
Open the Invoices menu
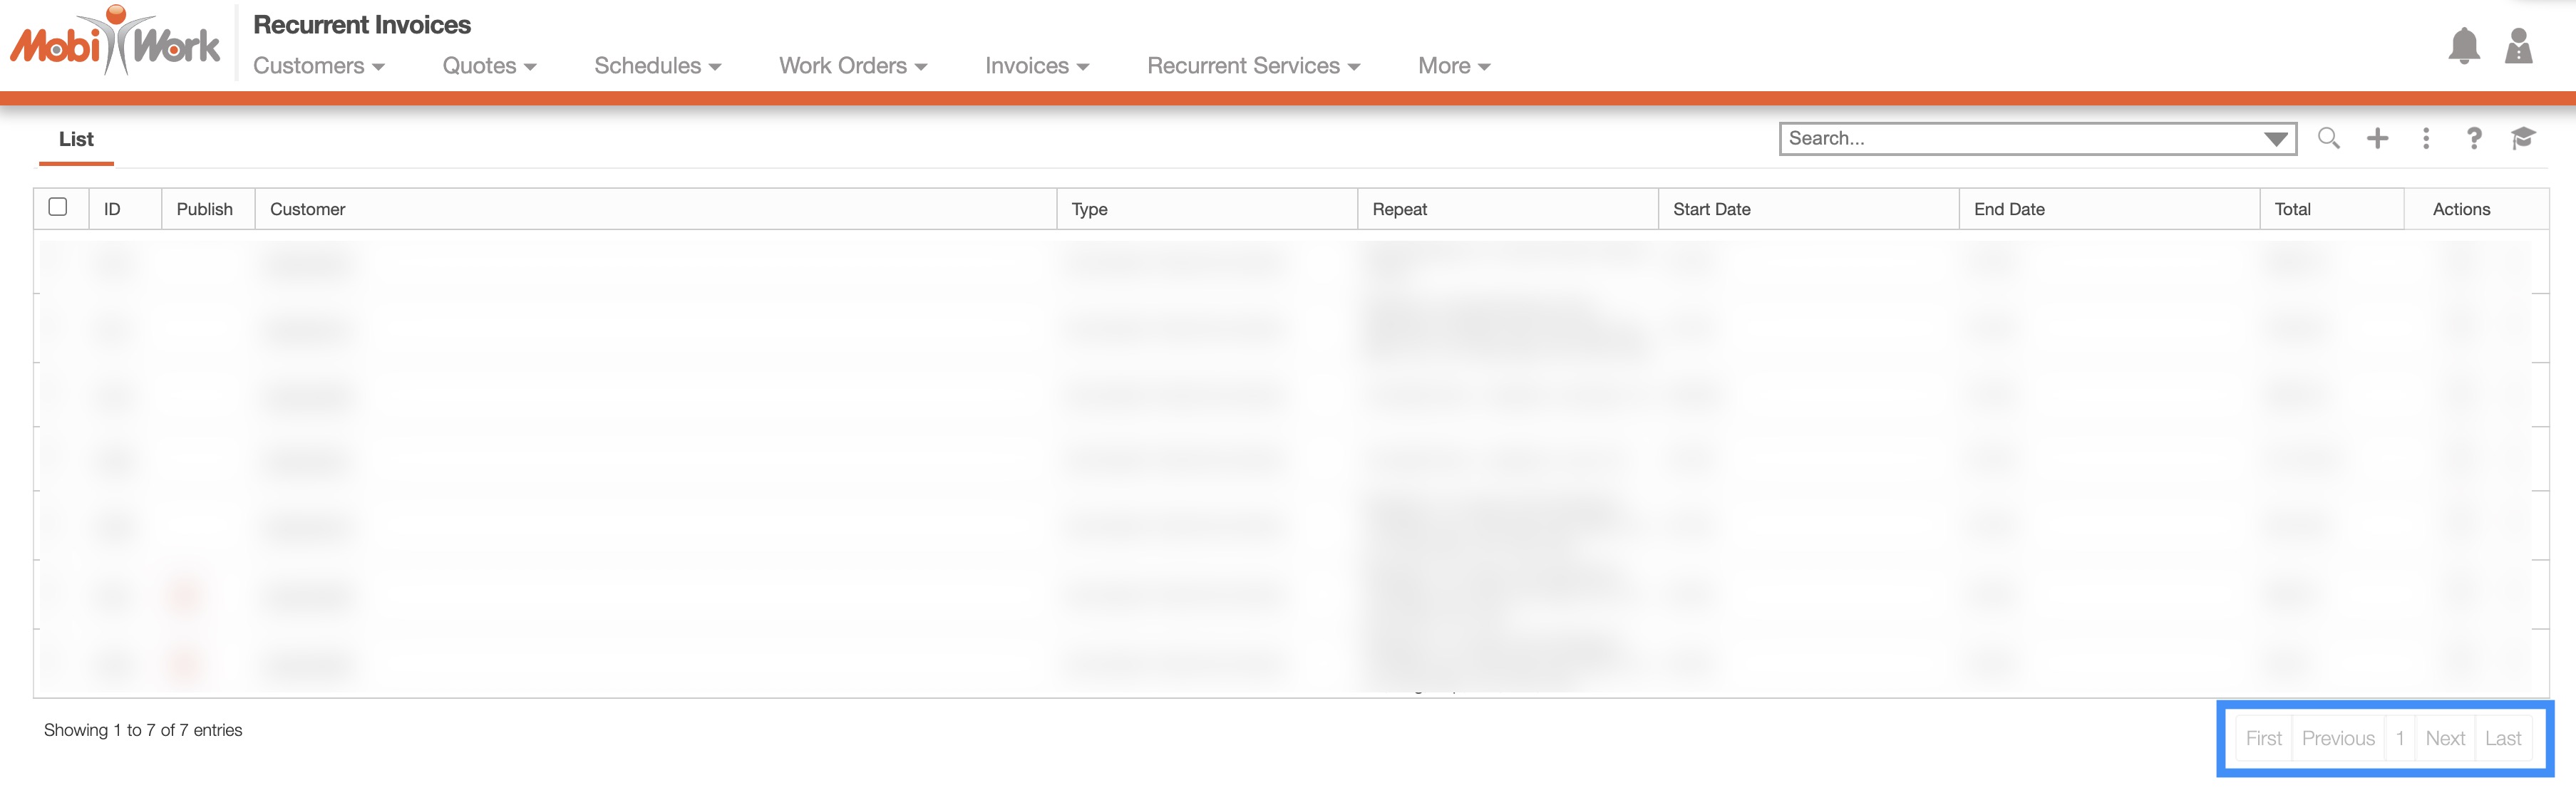1036,66
